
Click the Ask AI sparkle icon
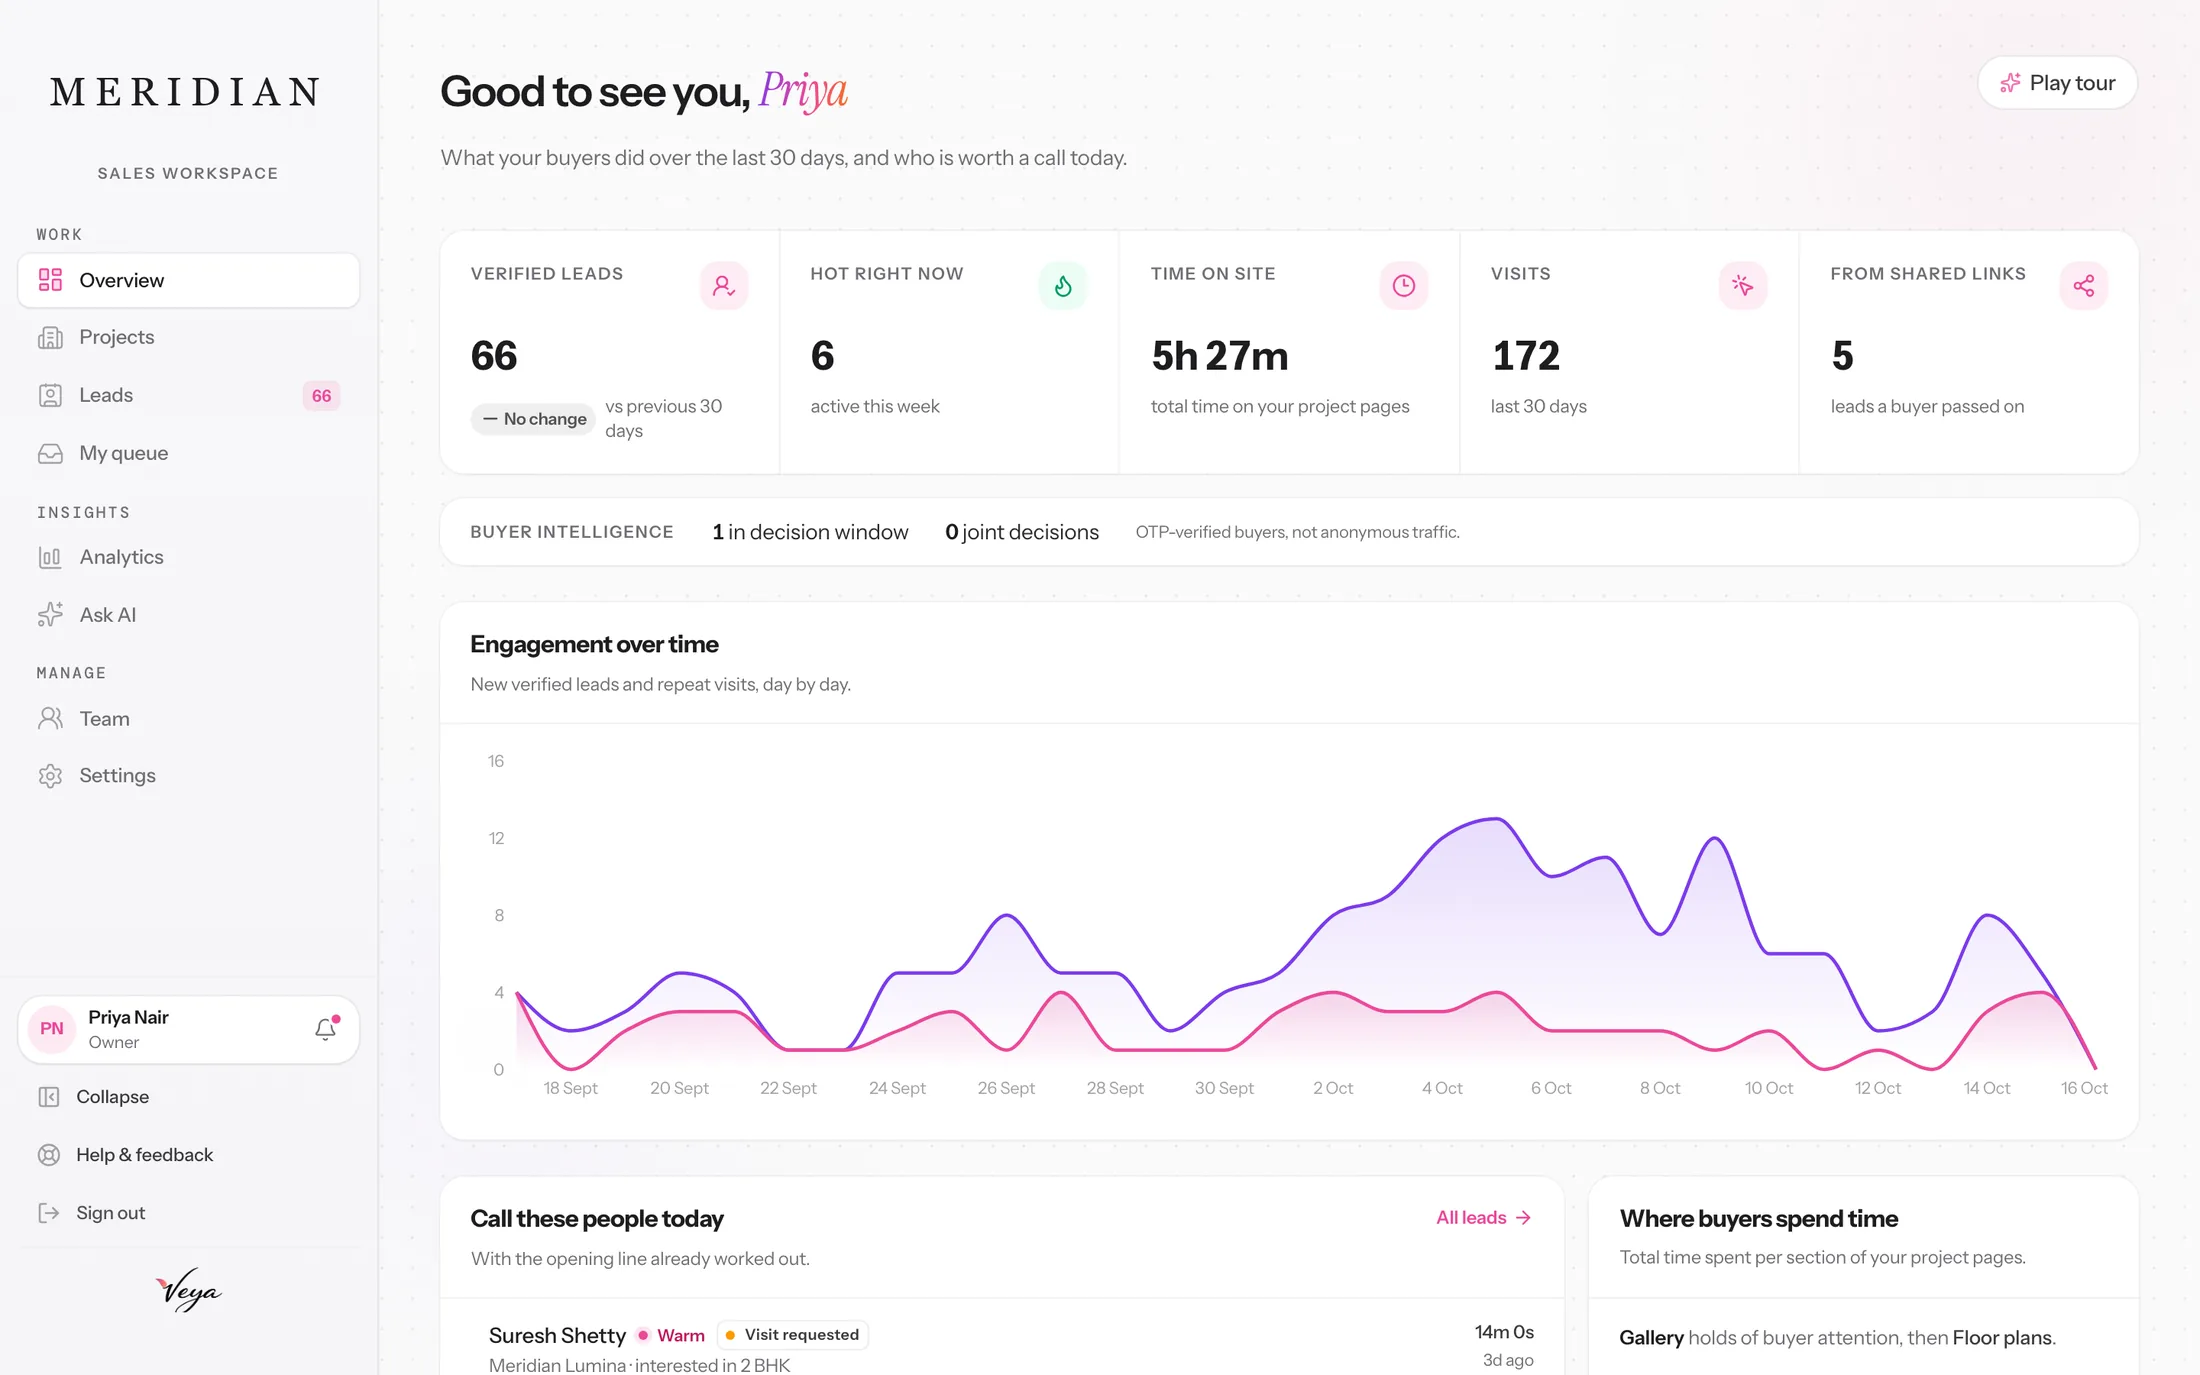tap(50, 615)
